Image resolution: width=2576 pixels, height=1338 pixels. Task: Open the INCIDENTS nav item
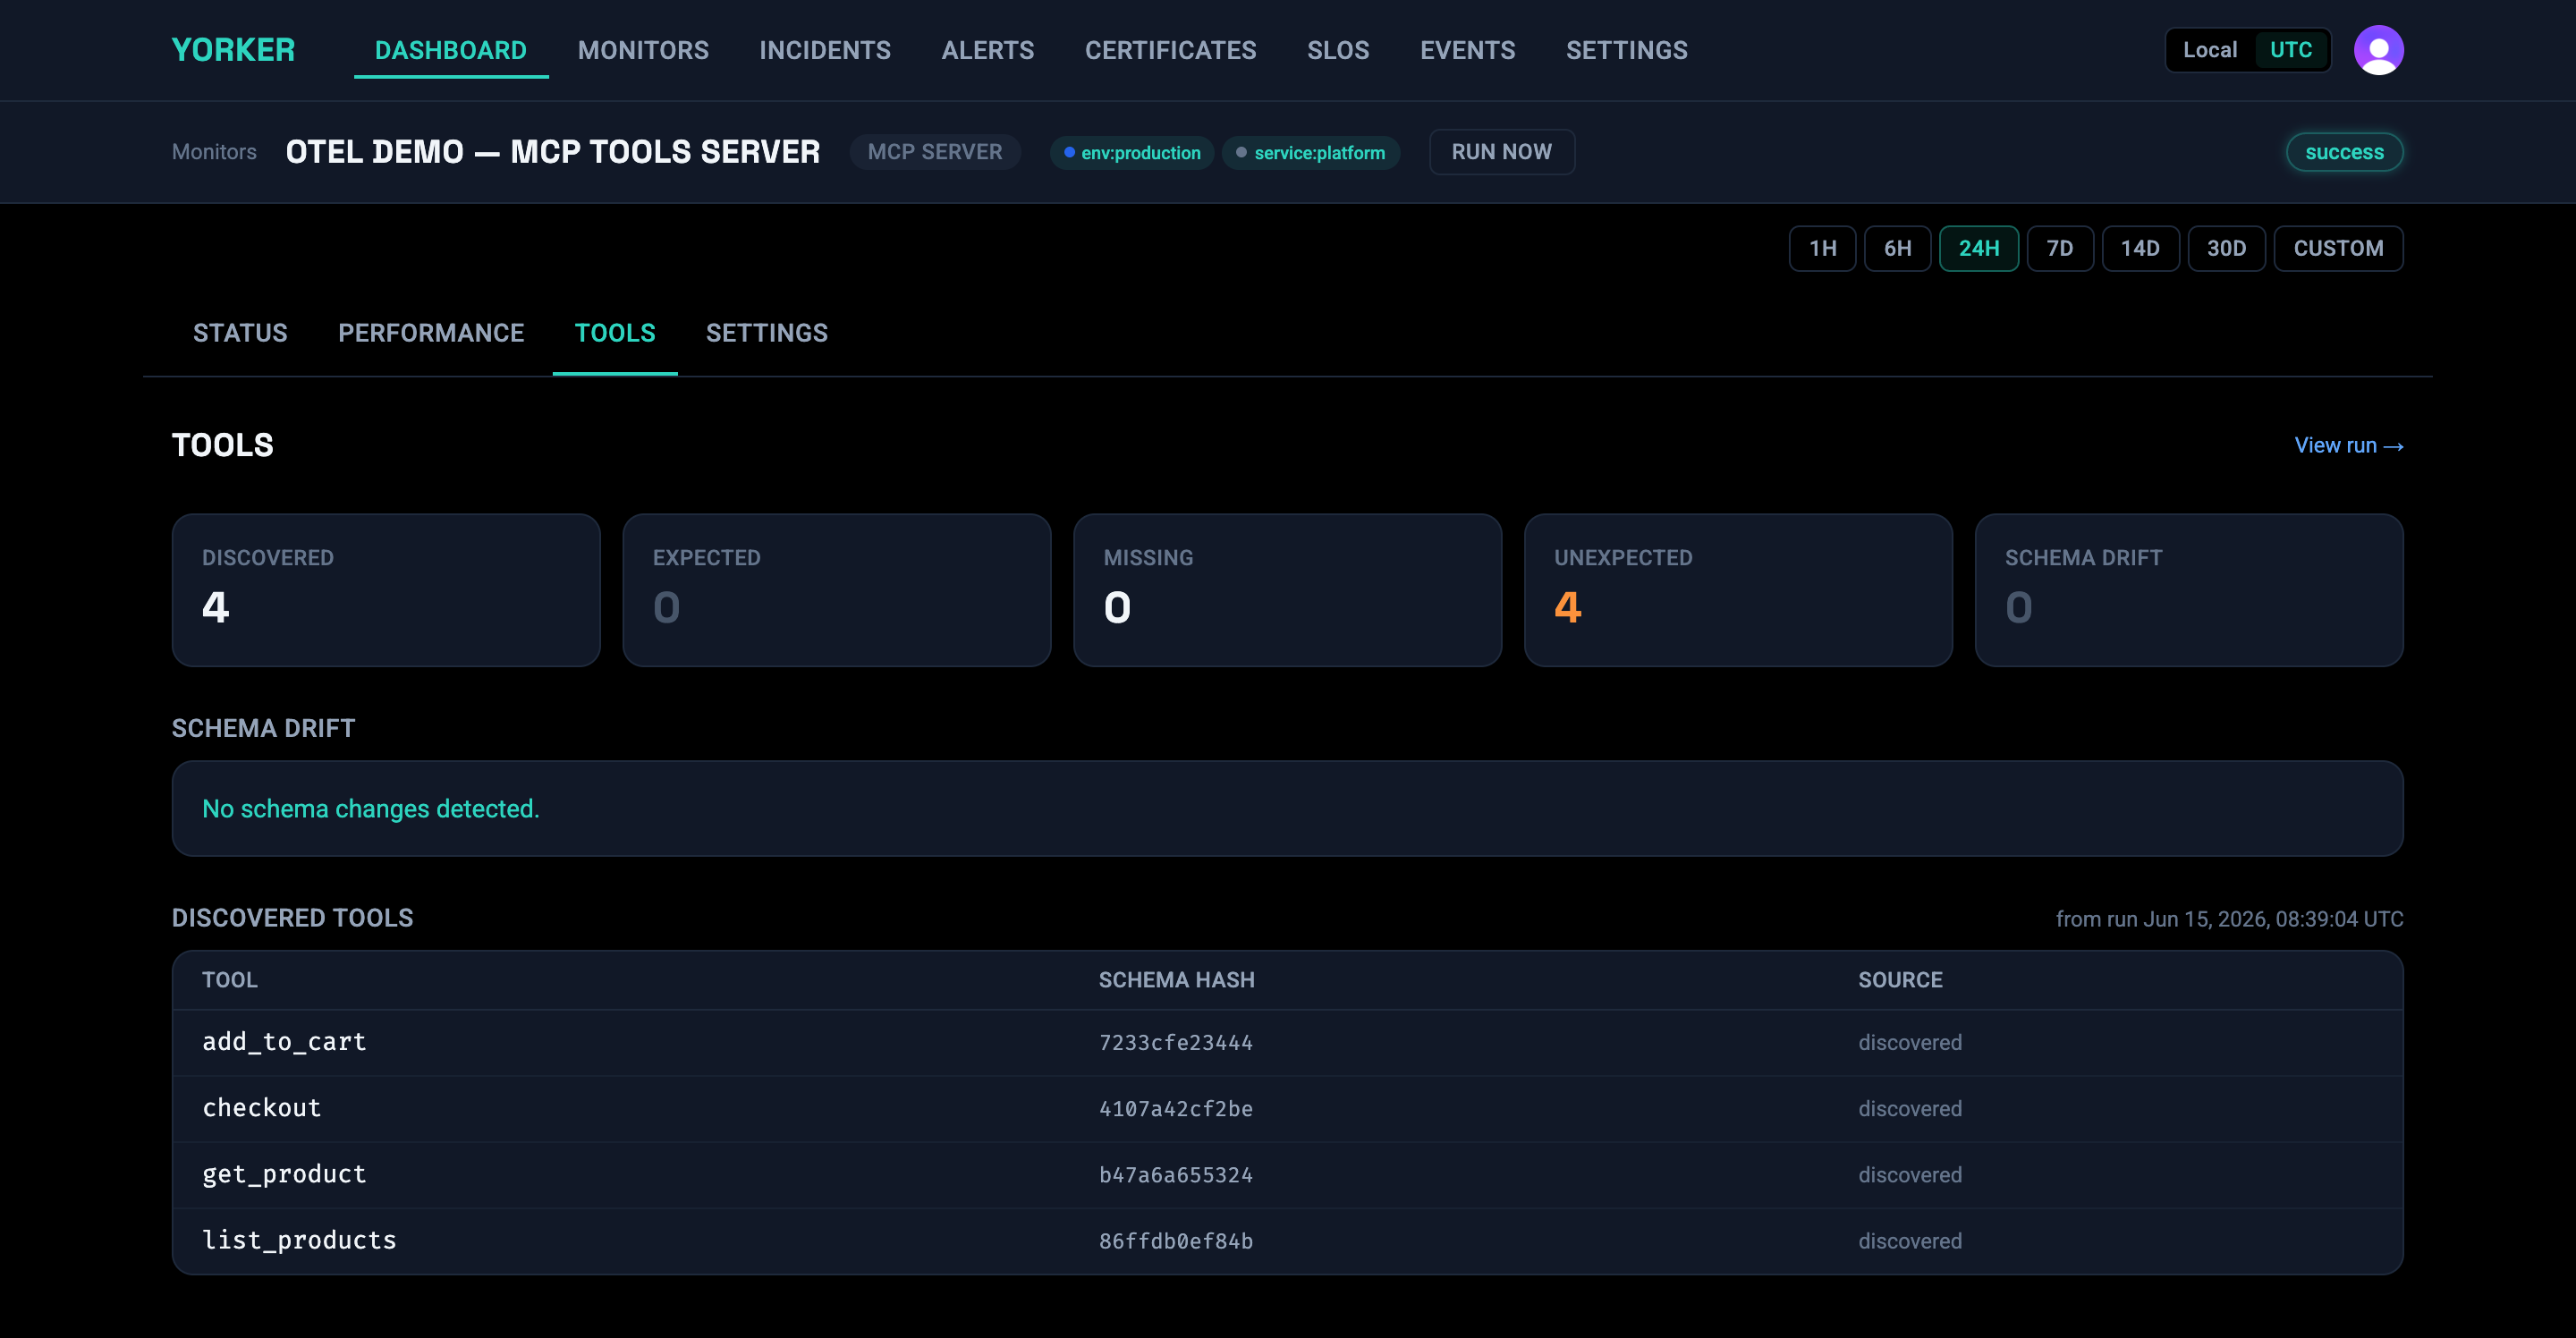824,50
